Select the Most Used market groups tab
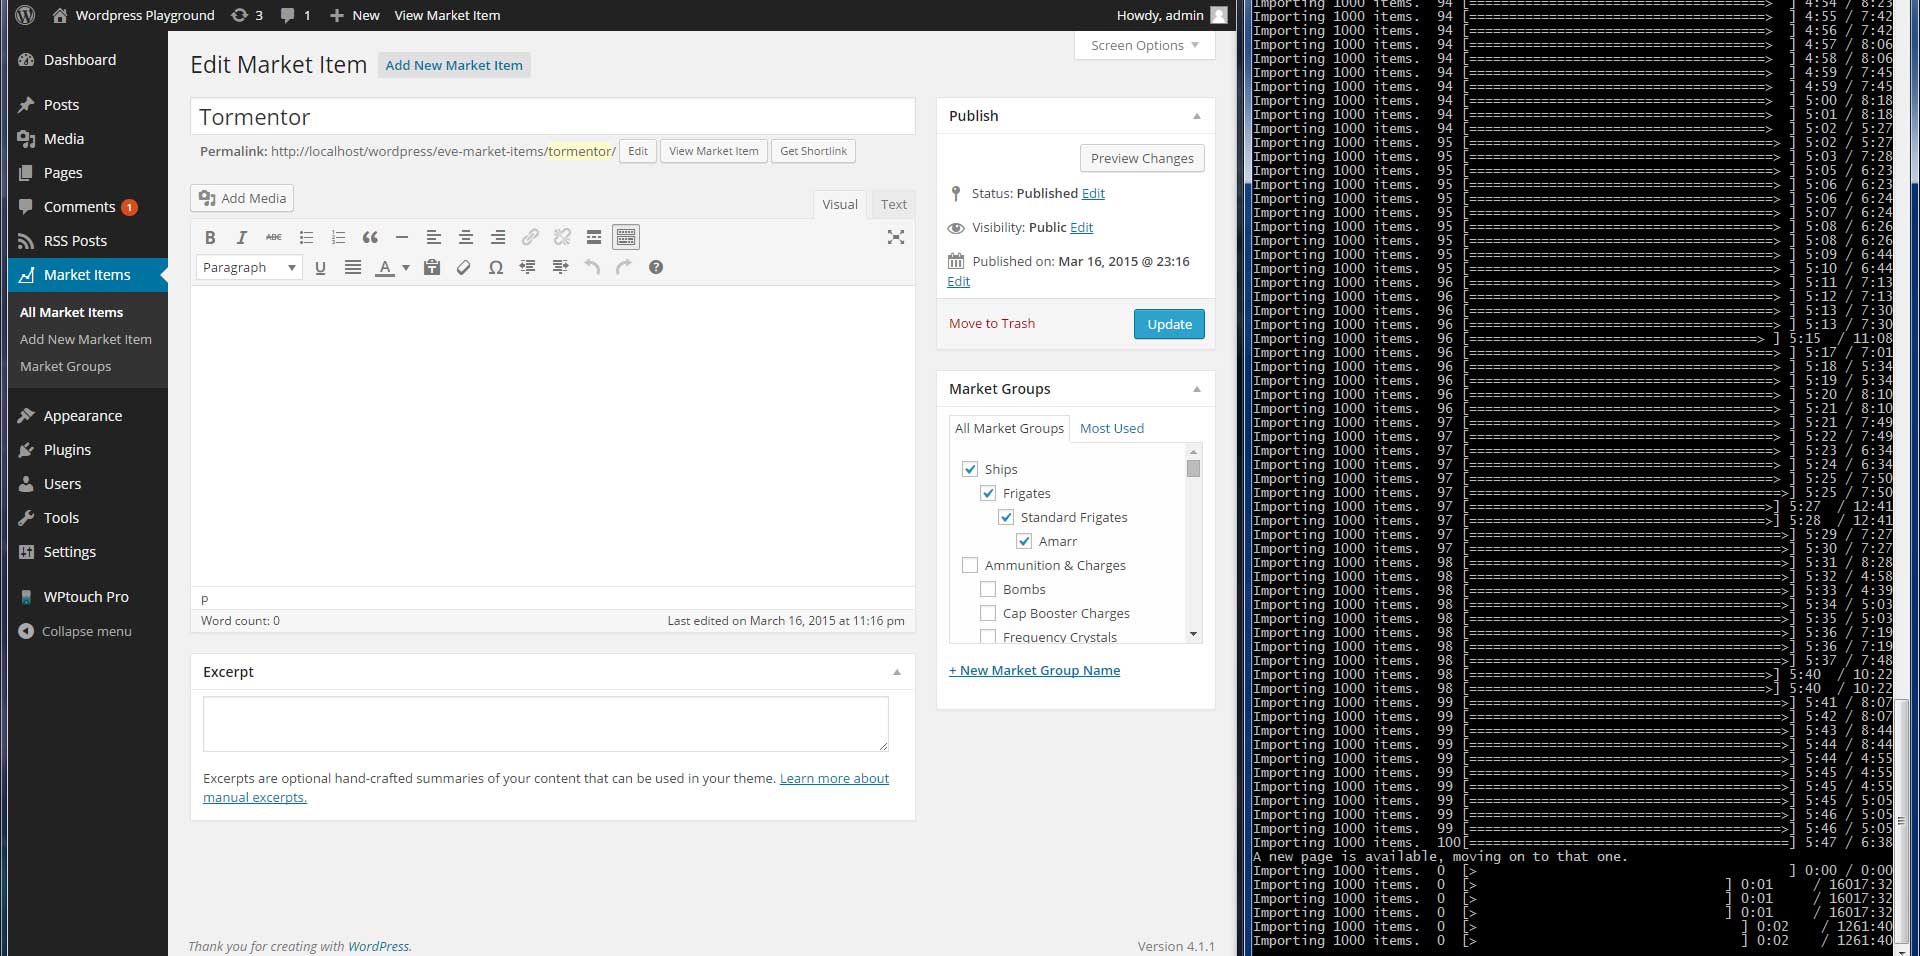Image resolution: width=1920 pixels, height=956 pixels. tap(1112, 428)
